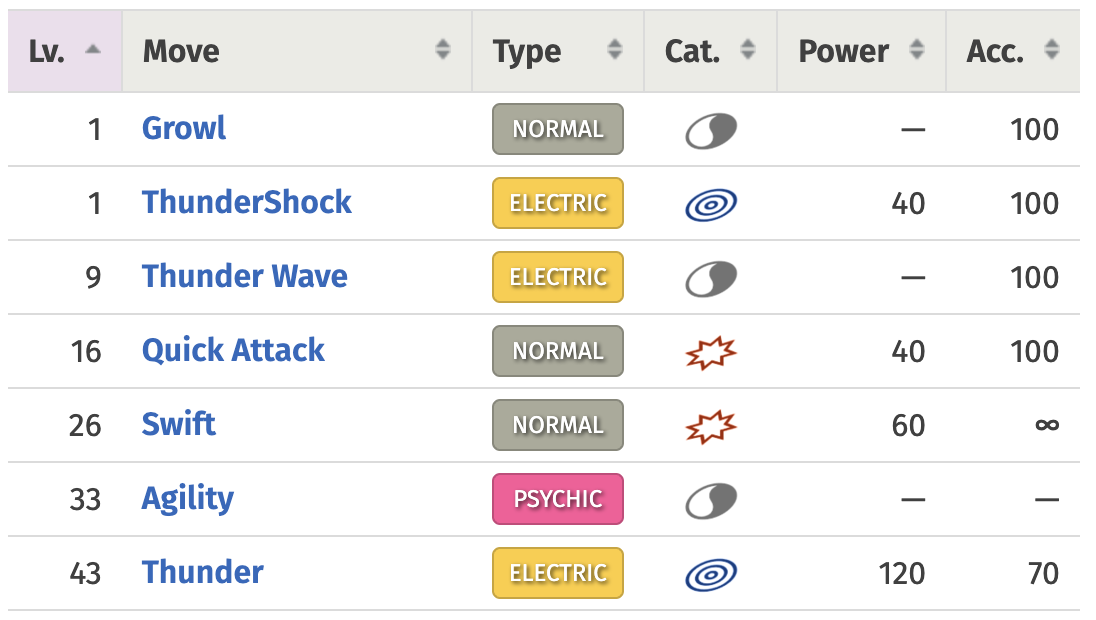Click the Special category icon for ThunderShock
Screen dimensions: 1096x620
pos(710,202)
